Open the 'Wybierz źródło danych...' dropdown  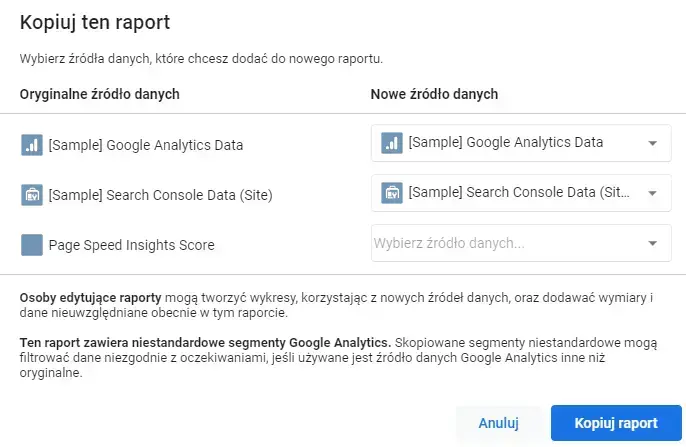click(521, 243)
